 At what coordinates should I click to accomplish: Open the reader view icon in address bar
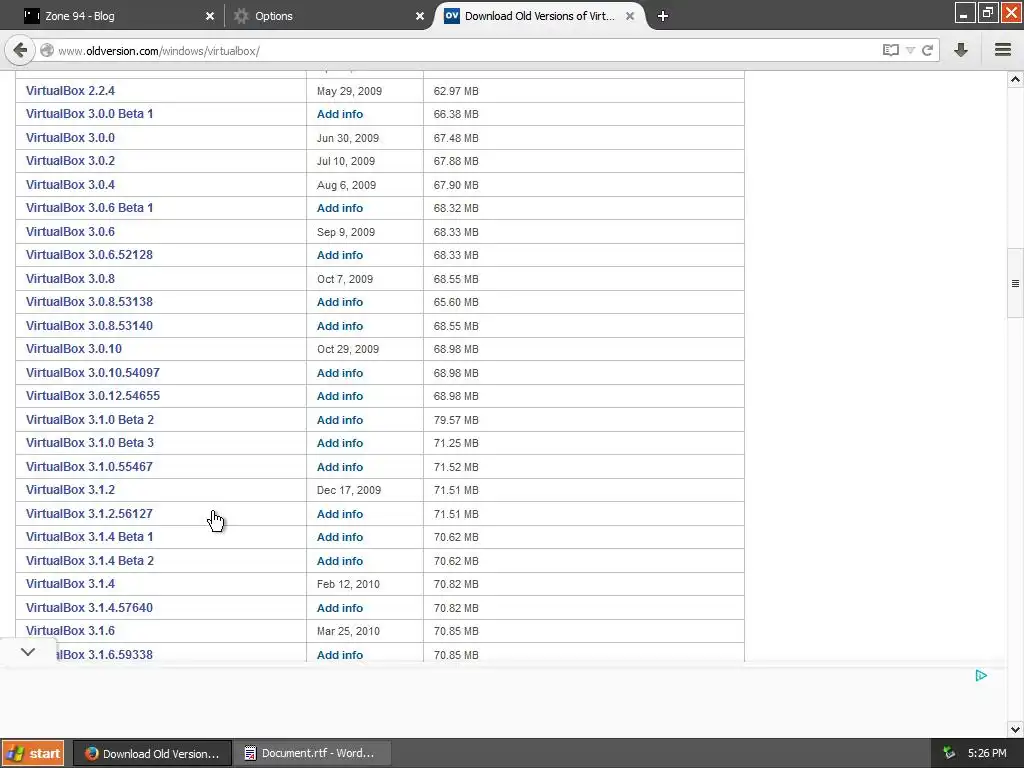click(x=890, y=50)
